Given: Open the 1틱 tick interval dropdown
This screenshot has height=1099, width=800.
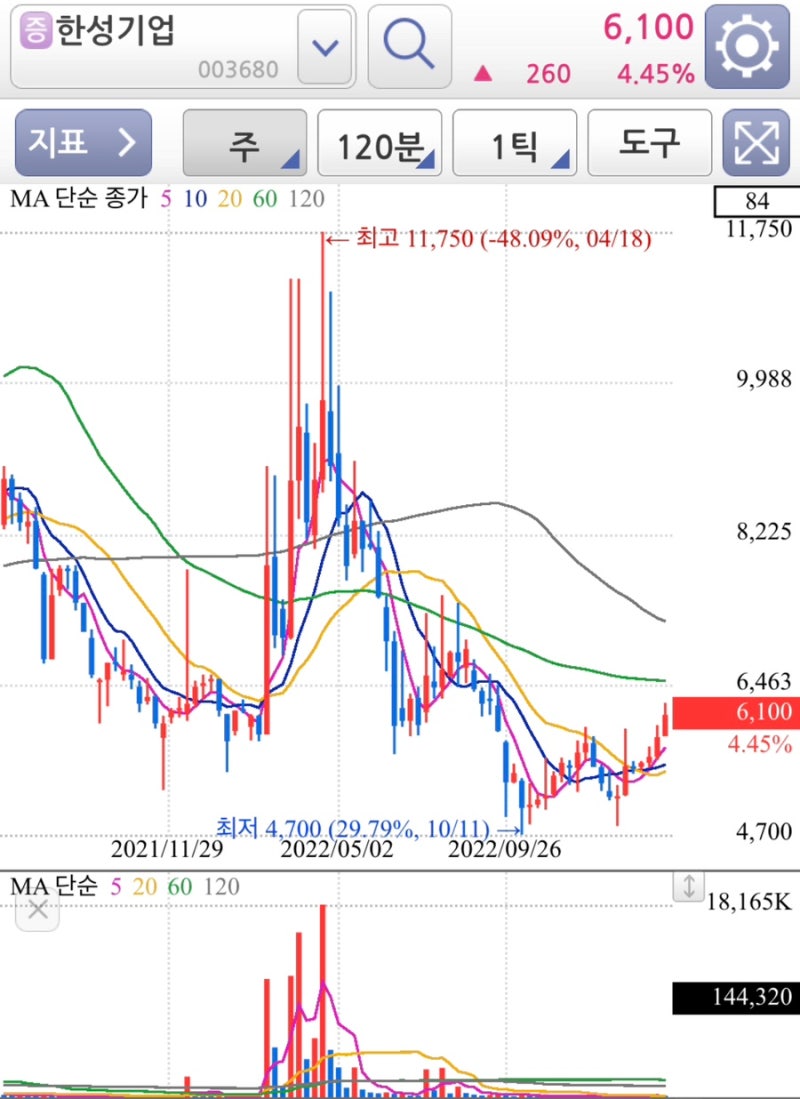Looking at the screenshot, I should tap(515, 143).
